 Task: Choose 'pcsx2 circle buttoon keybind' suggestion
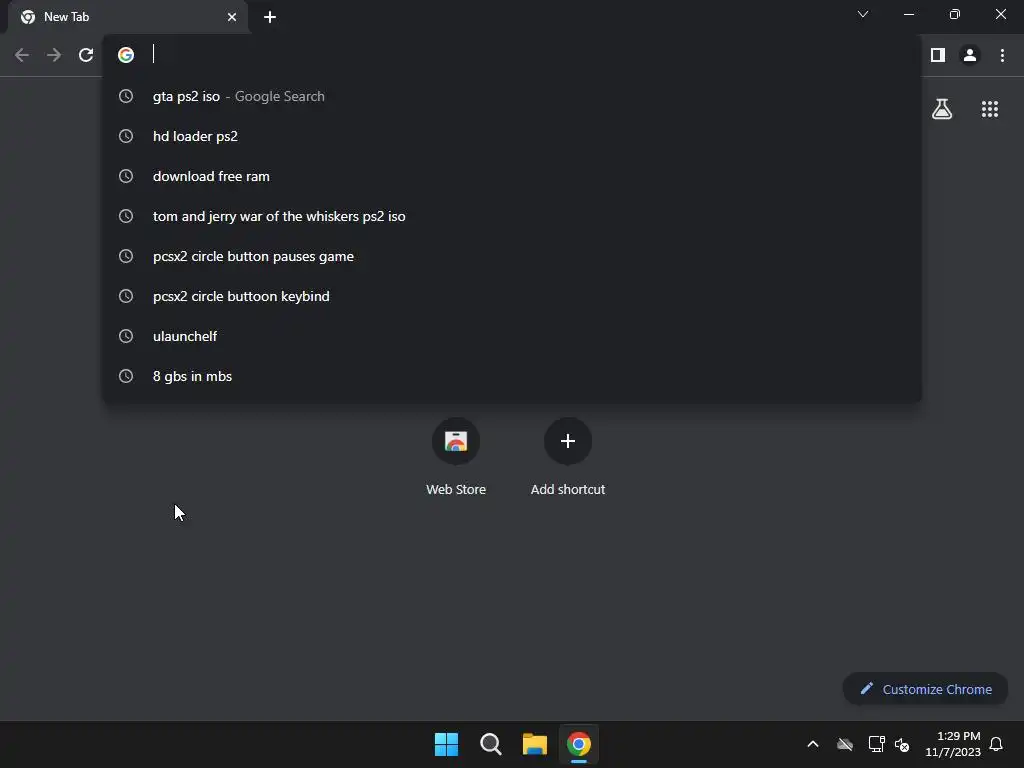coord(512,296)
